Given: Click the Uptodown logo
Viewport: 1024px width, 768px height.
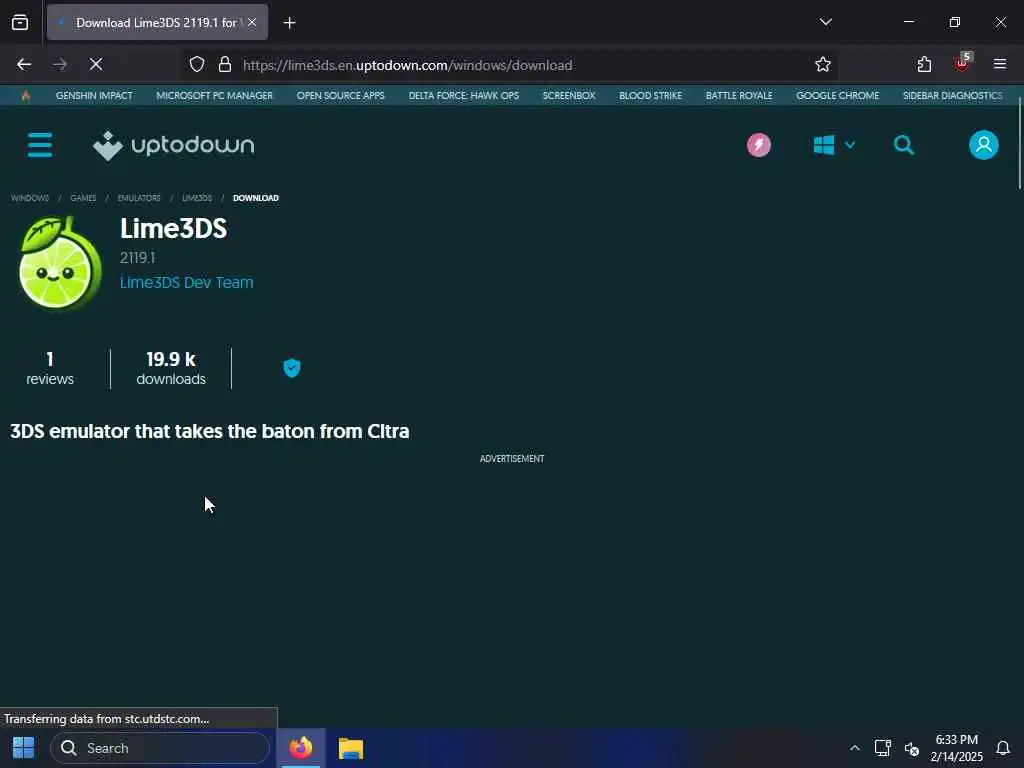Looking at the screenshot, I should pyautogui.click(x=174, y=145).
